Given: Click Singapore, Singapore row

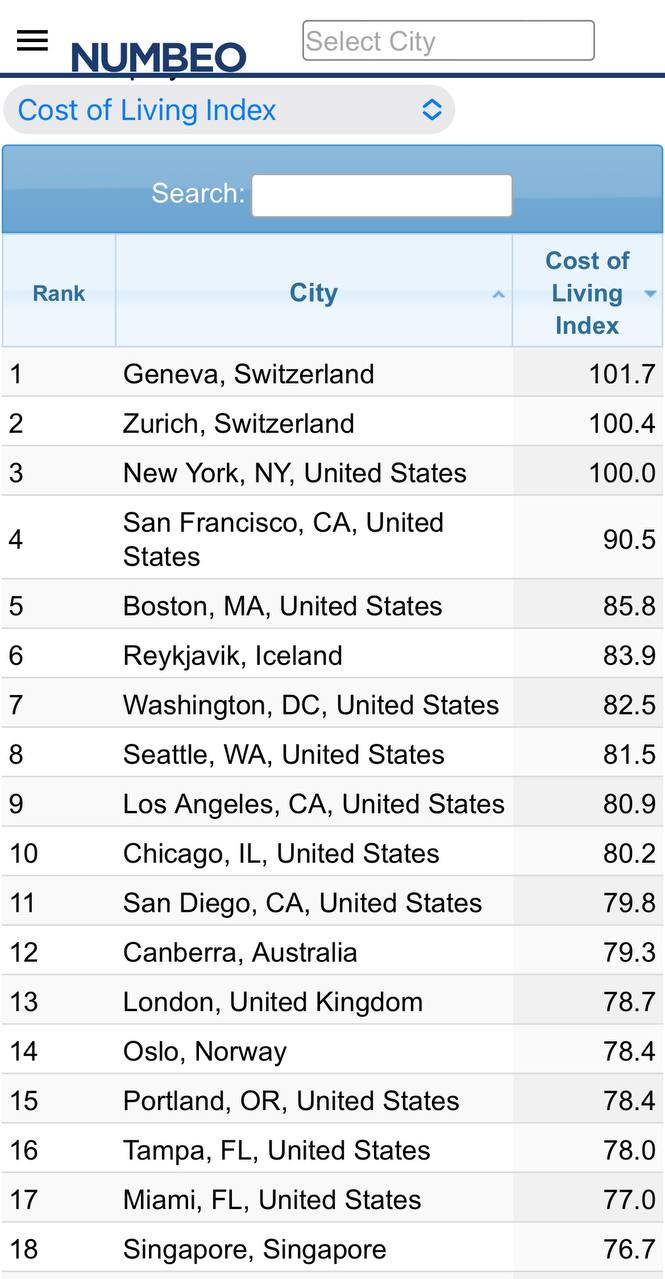Looking at the screenshot, I should click(254, 1249).
